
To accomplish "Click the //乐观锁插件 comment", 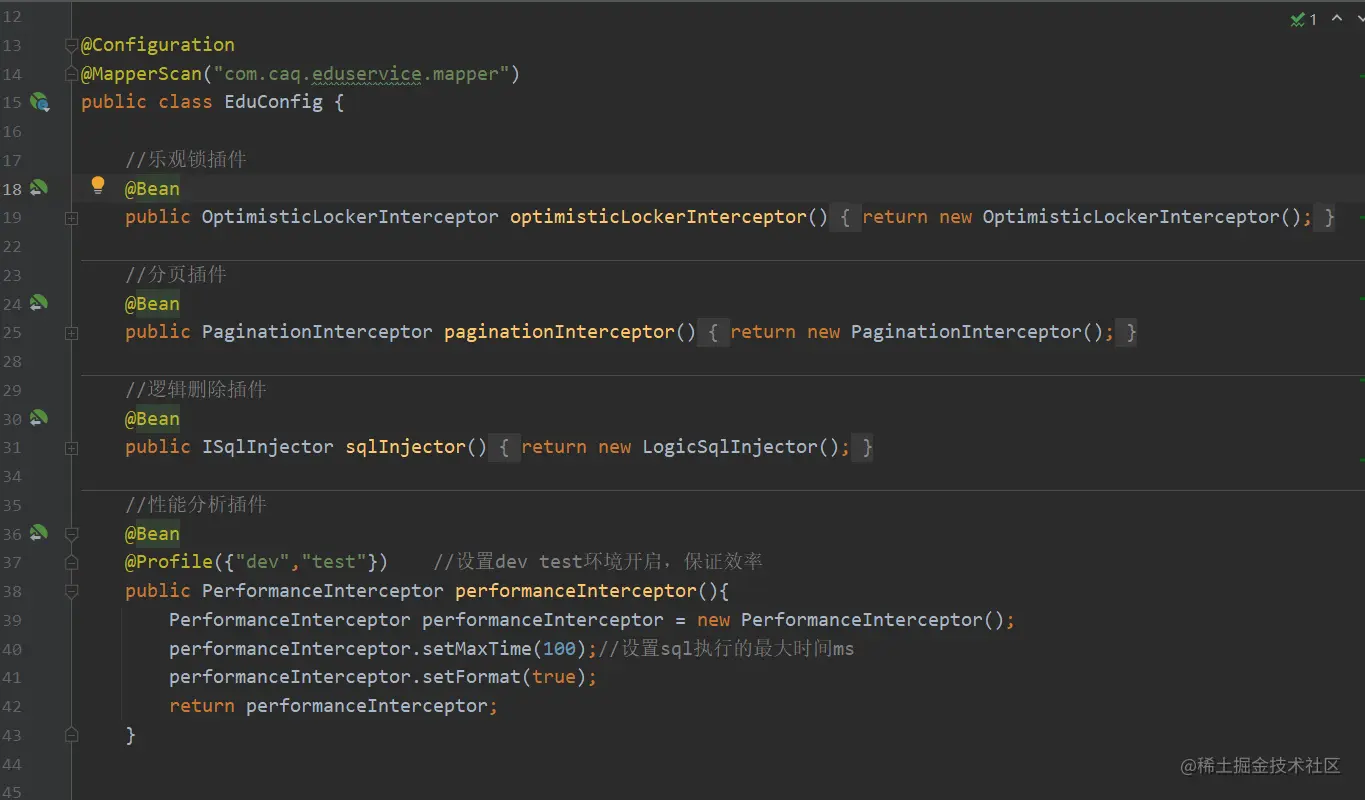I will pyautogui.click(x=186, y=160).
